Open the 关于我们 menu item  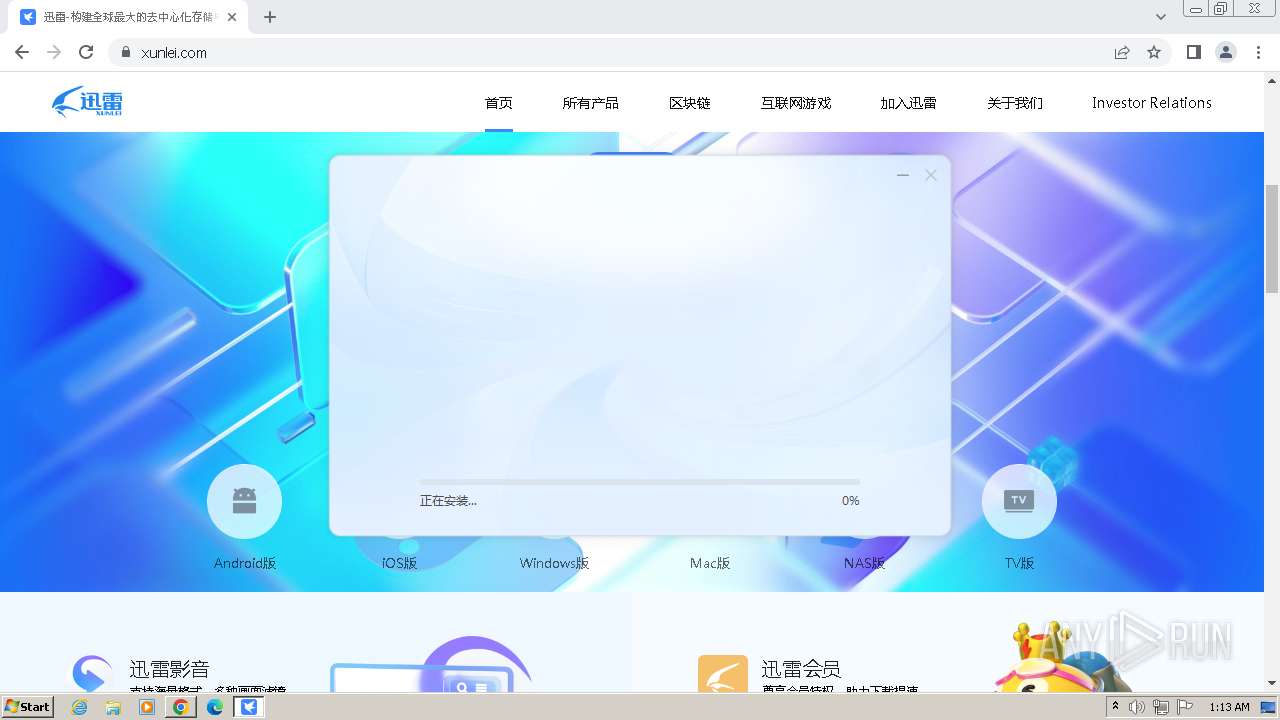click(1015, 103)
